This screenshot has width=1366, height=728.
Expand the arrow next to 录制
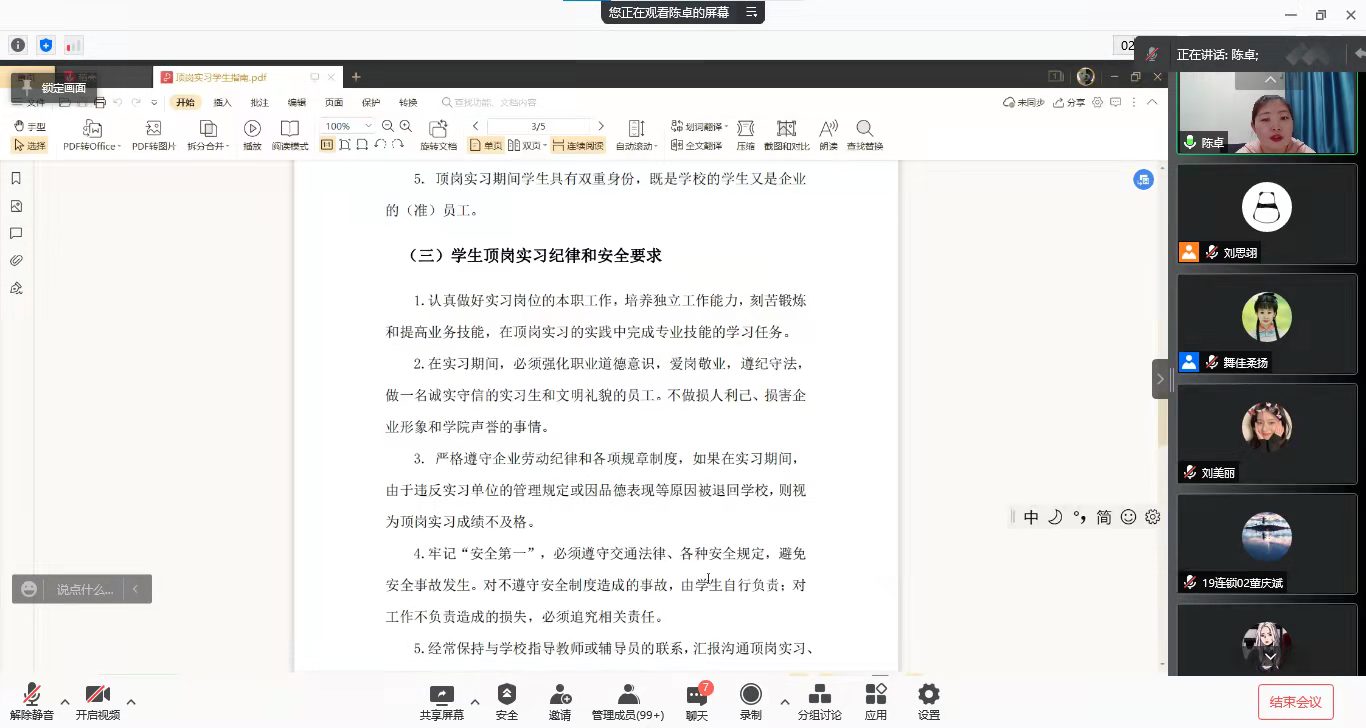click(x=784, y=701)
